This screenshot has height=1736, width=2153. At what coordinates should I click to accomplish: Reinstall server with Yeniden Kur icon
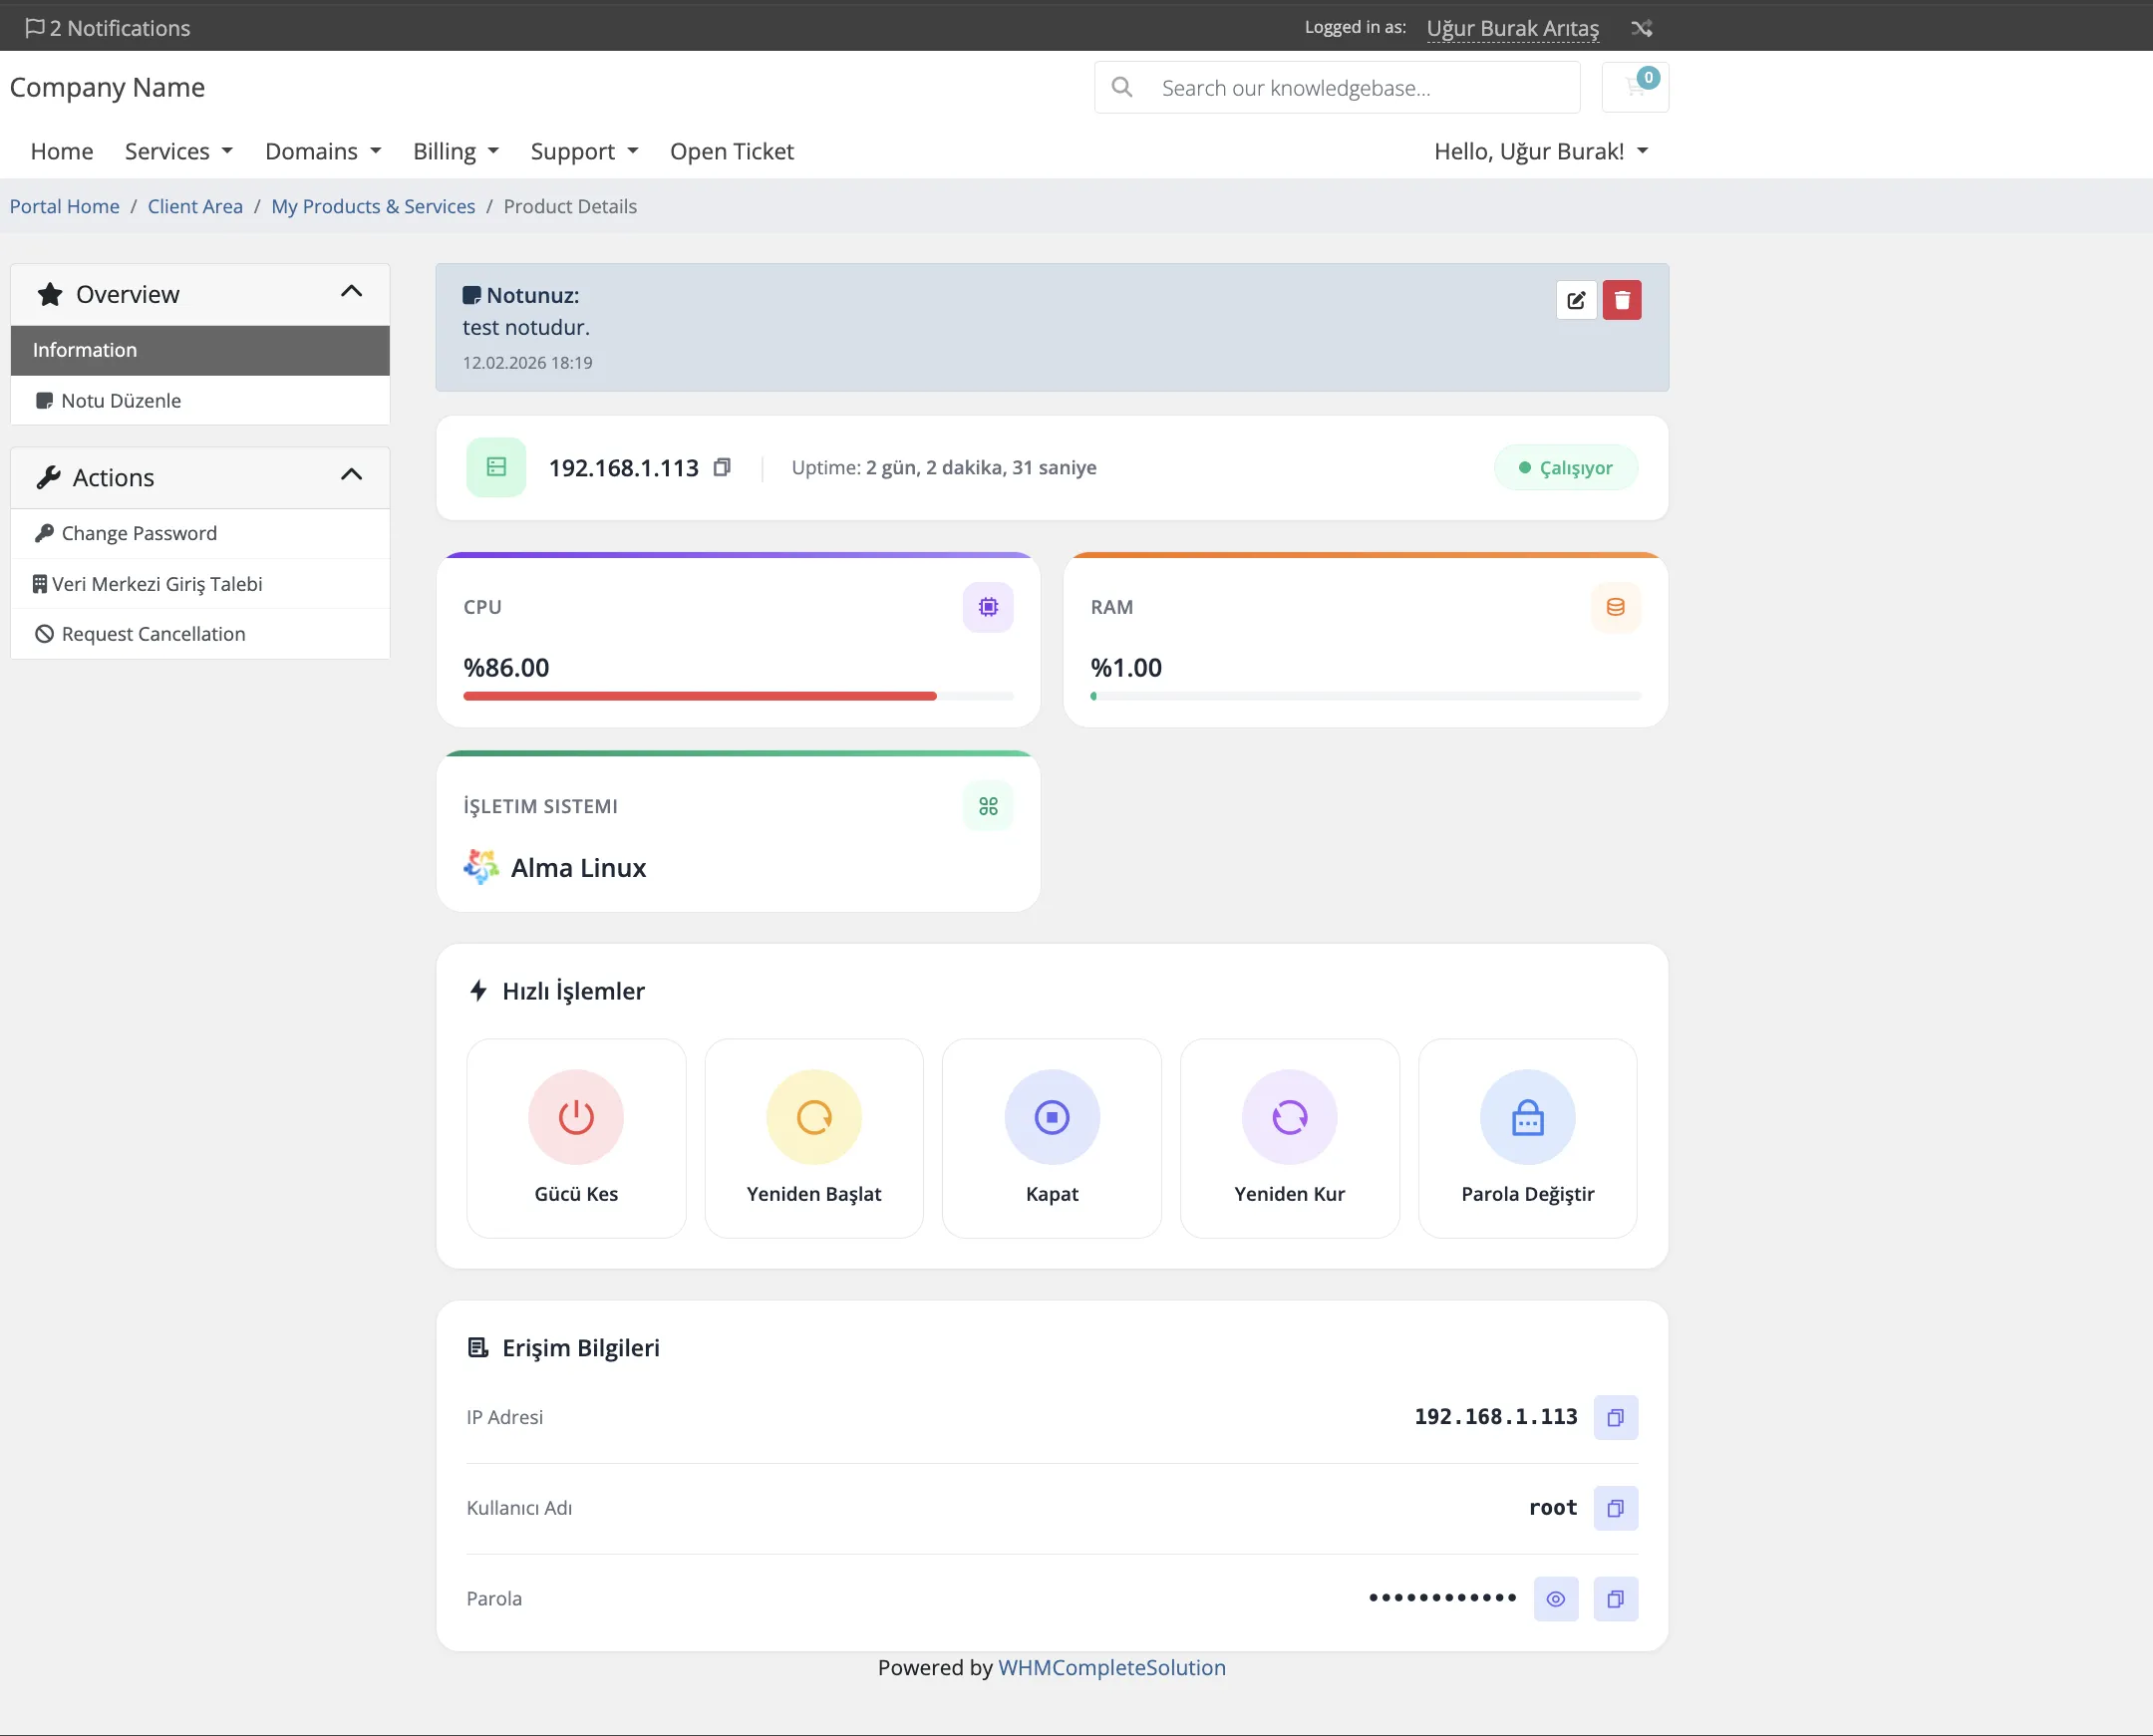pyautogui.click(x=1290, y=1117)
